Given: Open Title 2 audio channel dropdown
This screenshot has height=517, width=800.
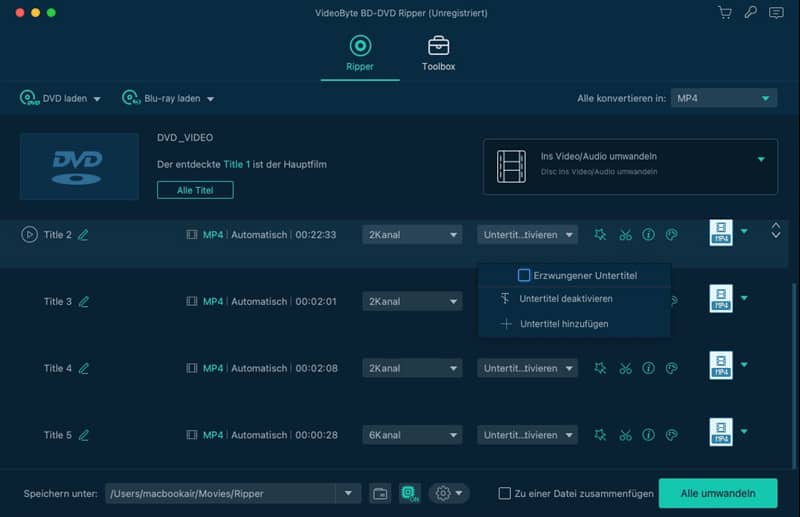Looking at the screenshot, I should coord(412,235).
